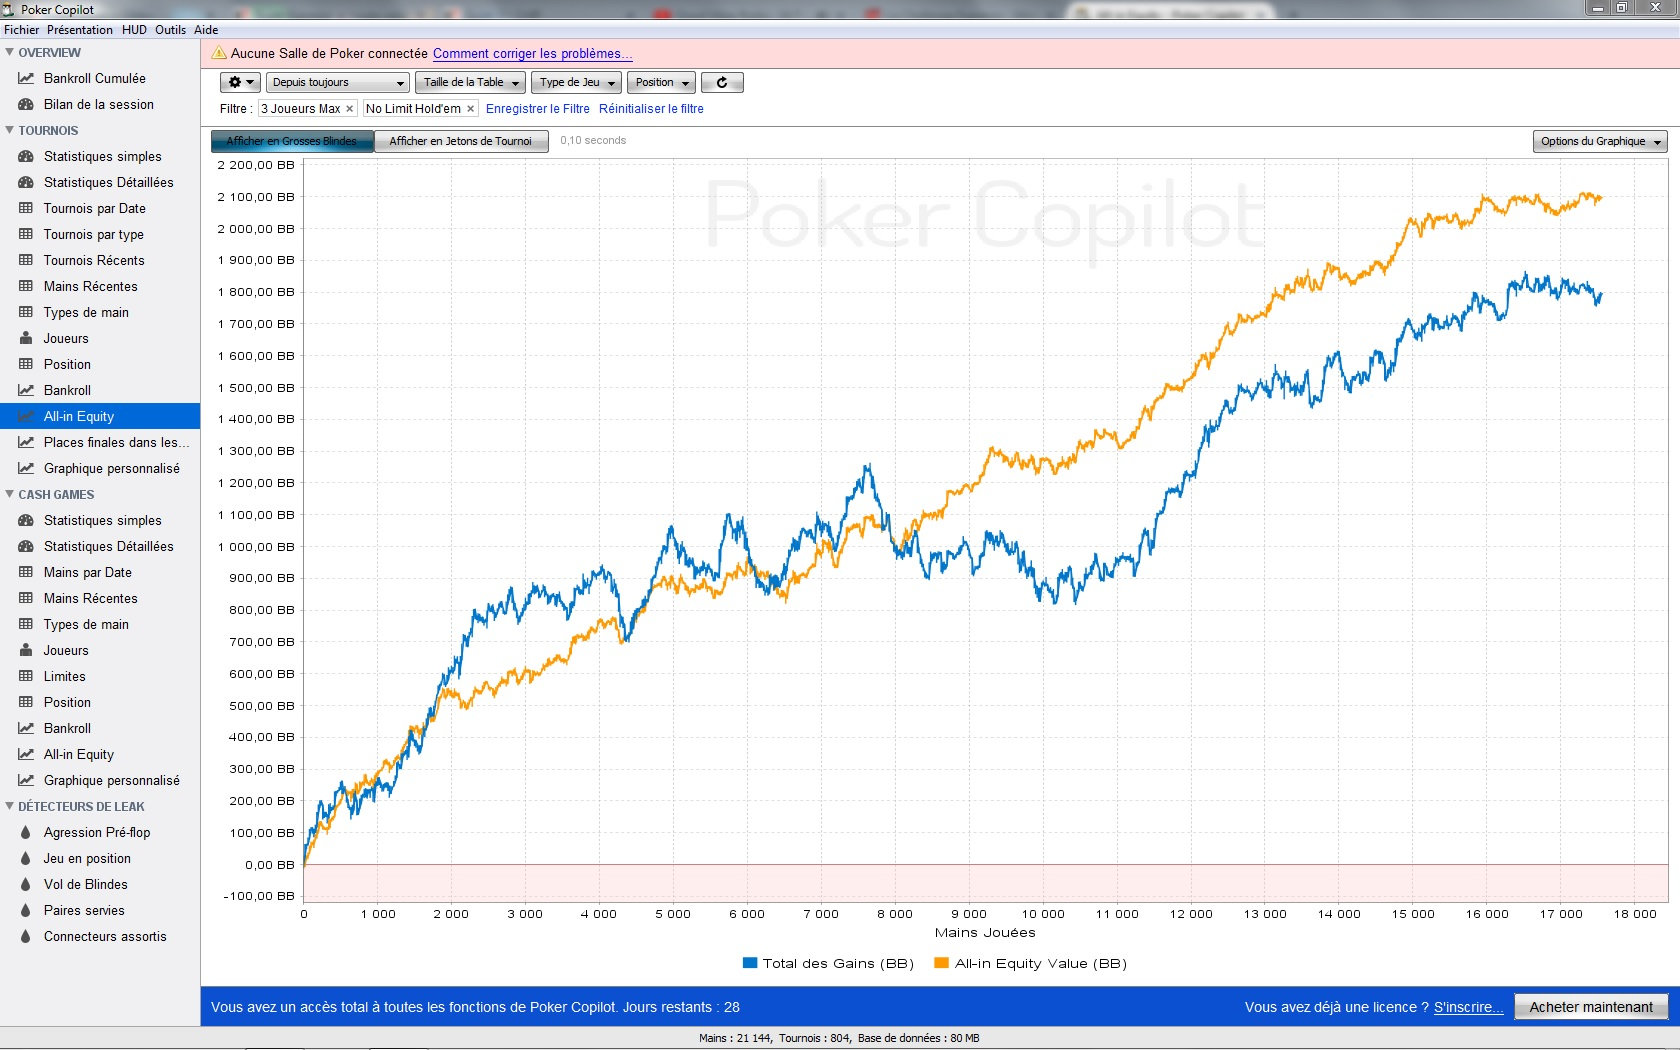Viewport: 1680px width, 1050px height.
Task: Click the orange All-in Equity Value legend swatch
Action: (941, 963)
